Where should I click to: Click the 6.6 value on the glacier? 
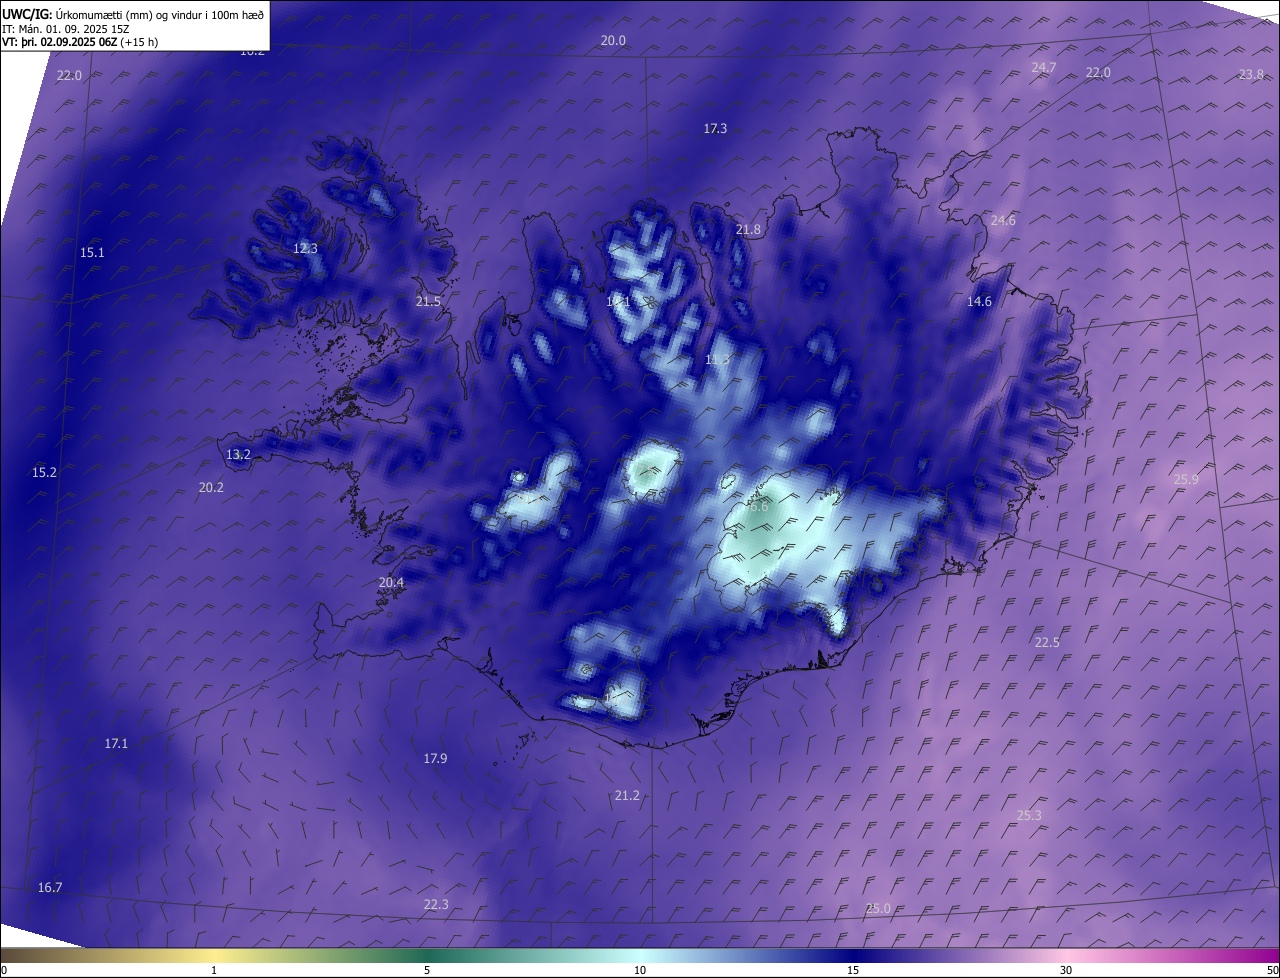pos(759,507)
